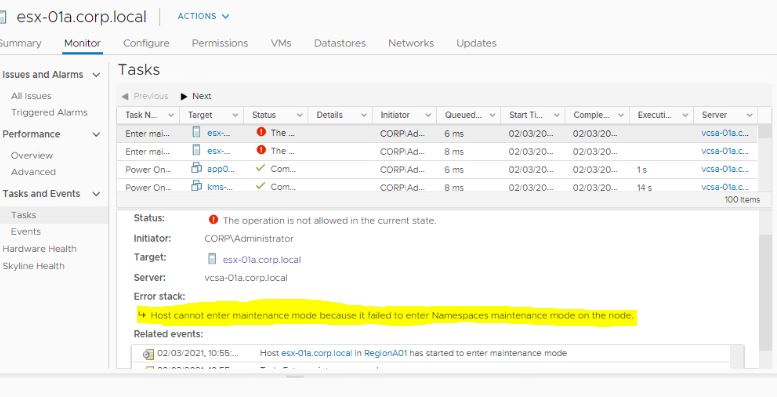Collapse the Tasks and Events section

(96, 194)
